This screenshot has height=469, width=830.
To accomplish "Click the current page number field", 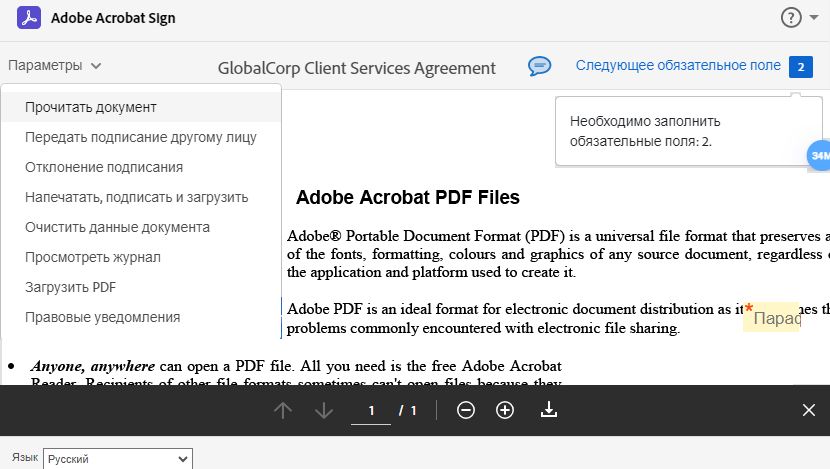I will point(371,410).
